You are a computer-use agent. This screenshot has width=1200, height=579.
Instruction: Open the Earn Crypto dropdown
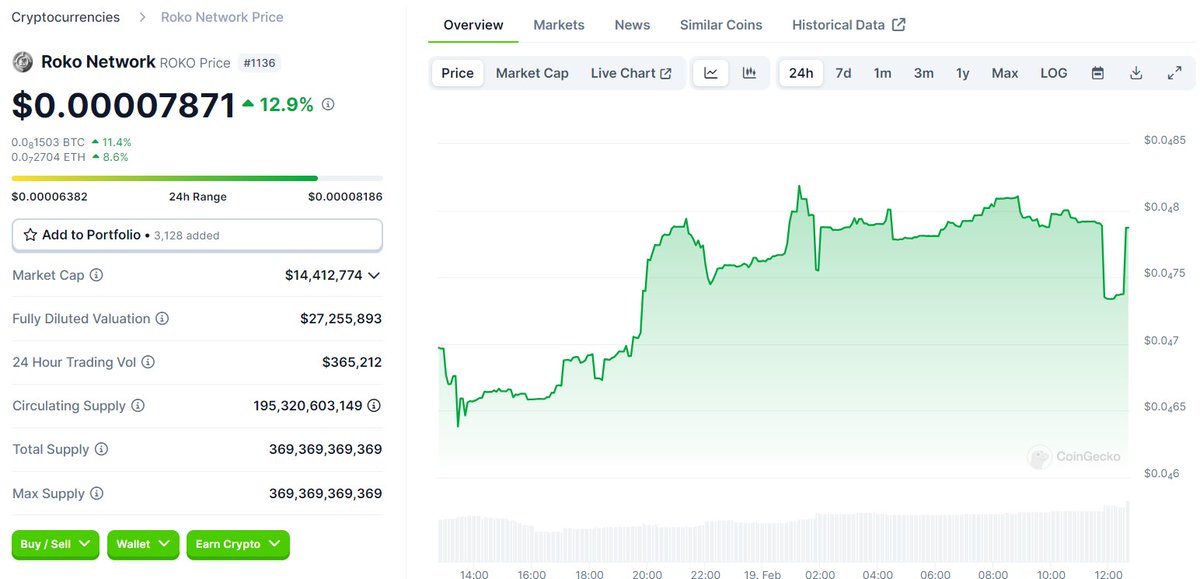click(x=238, y=544)
